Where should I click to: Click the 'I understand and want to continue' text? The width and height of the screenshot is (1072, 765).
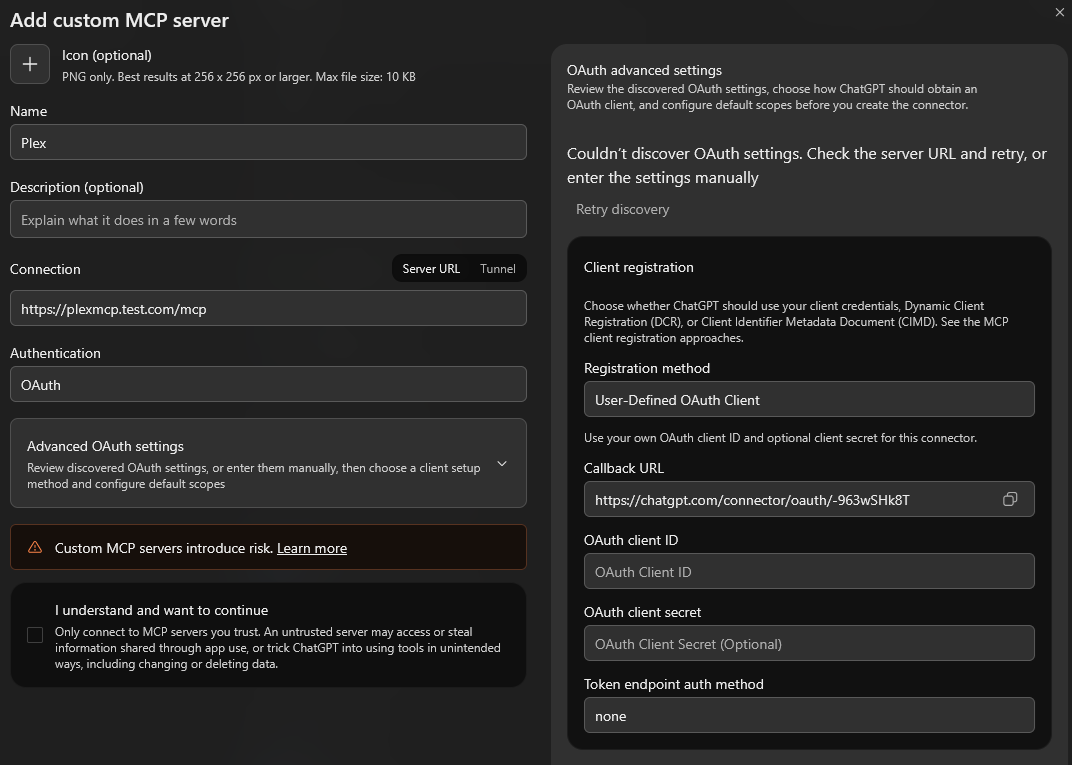[x=161, y=610]
